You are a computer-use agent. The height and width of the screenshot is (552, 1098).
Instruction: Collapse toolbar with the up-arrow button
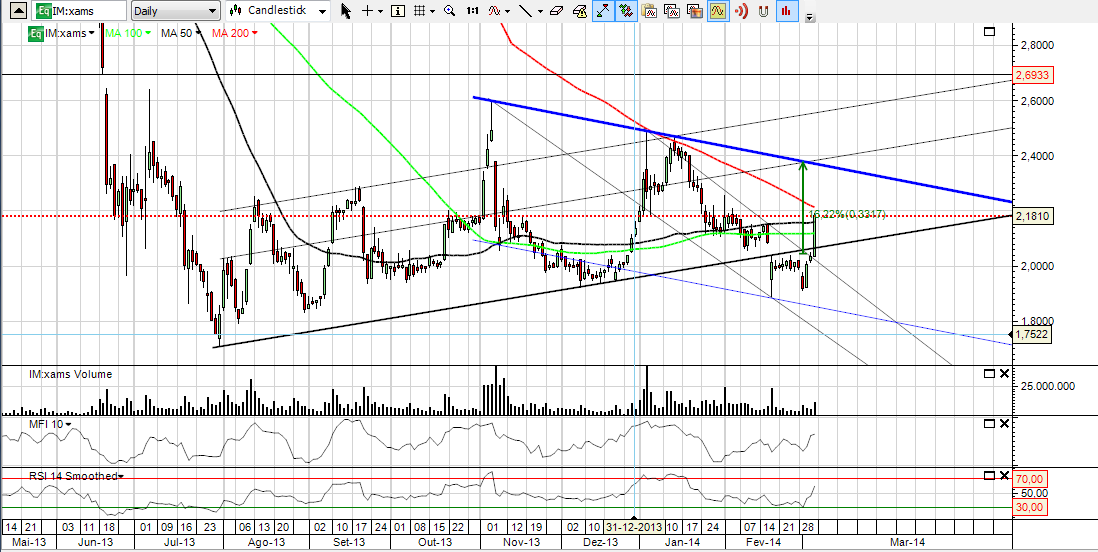pyautogui.click(x=20, y=11)
